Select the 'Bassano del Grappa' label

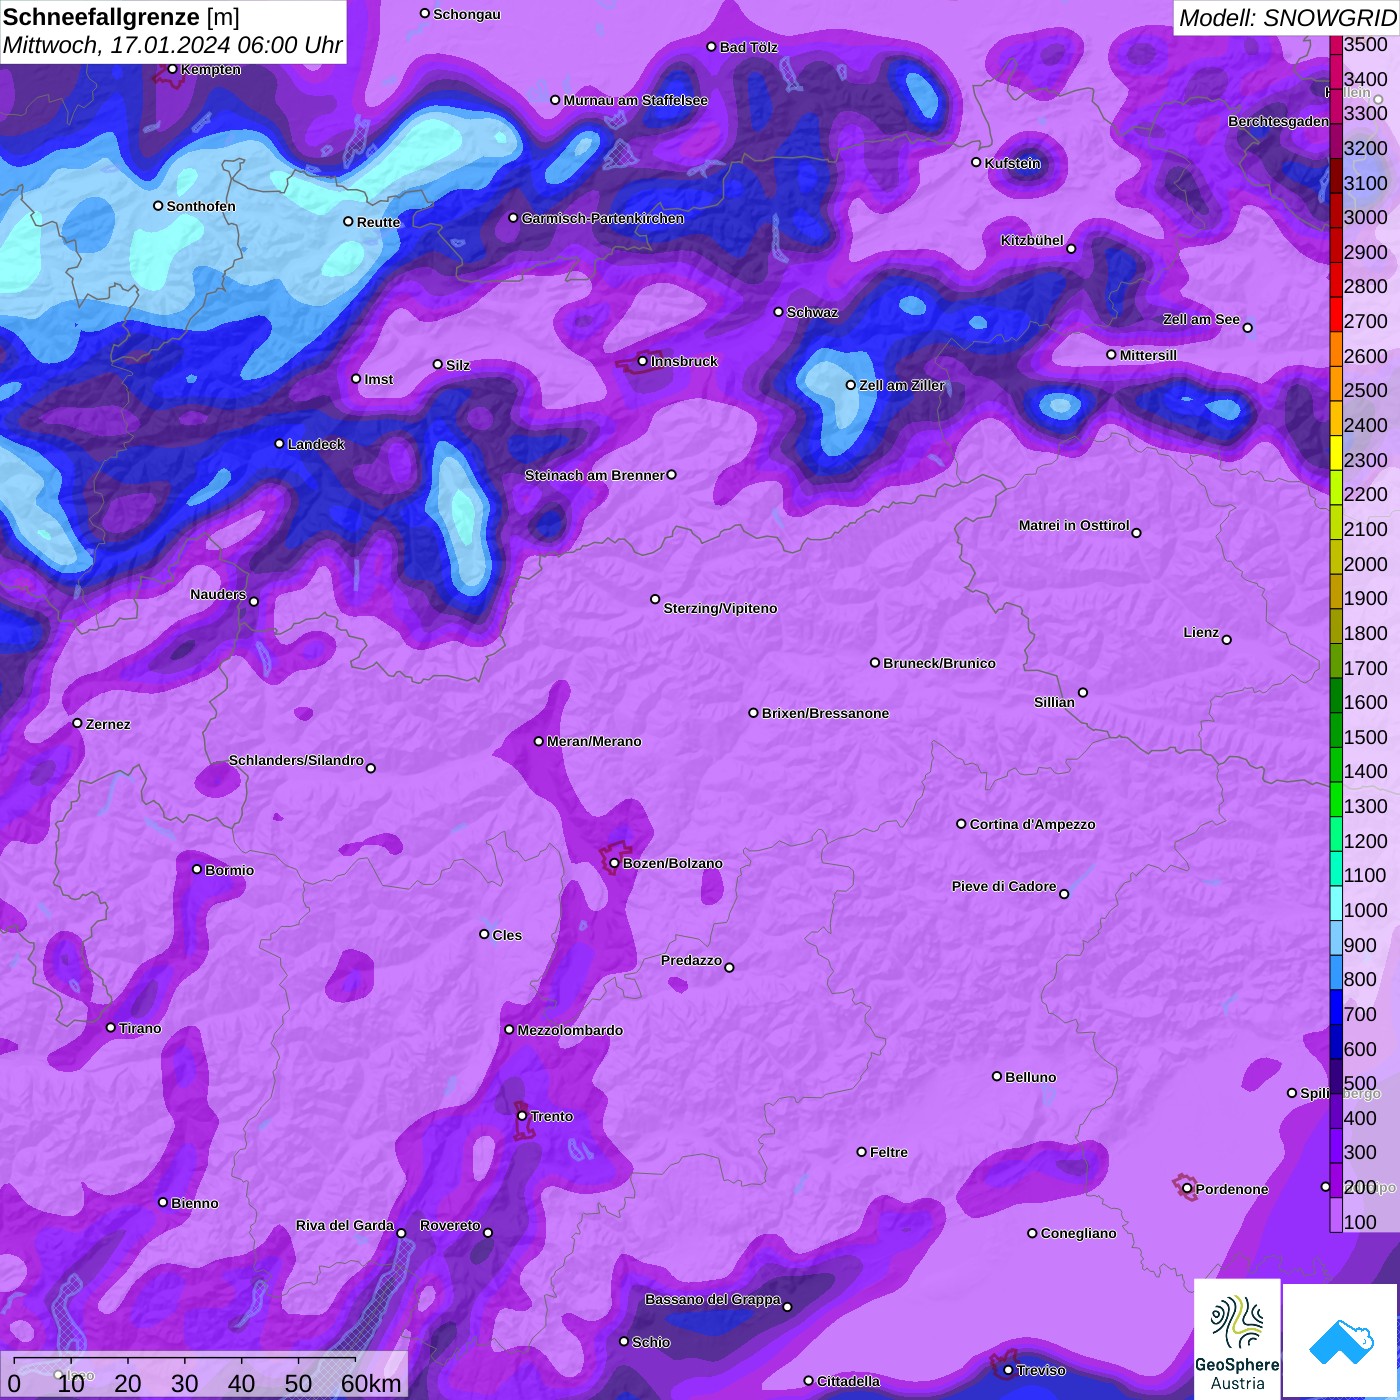(713, 1299)
